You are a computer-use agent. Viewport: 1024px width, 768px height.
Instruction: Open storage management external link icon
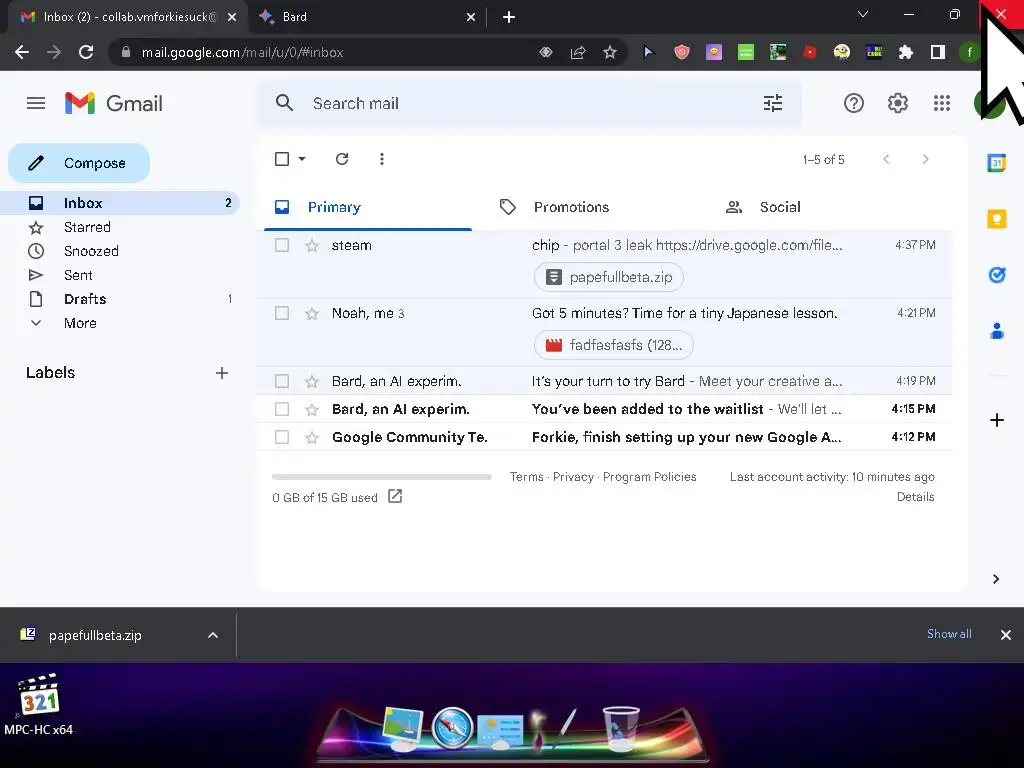point(395,496)
